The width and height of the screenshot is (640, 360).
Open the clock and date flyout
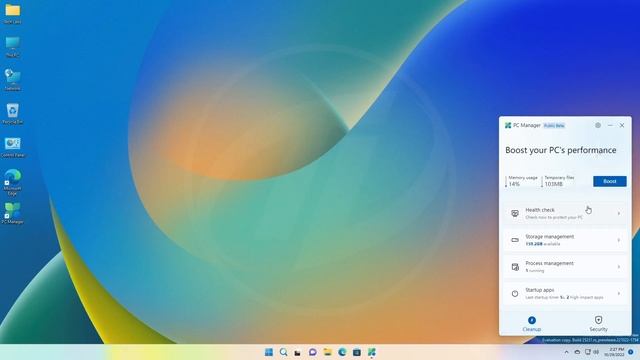[614, 352]
